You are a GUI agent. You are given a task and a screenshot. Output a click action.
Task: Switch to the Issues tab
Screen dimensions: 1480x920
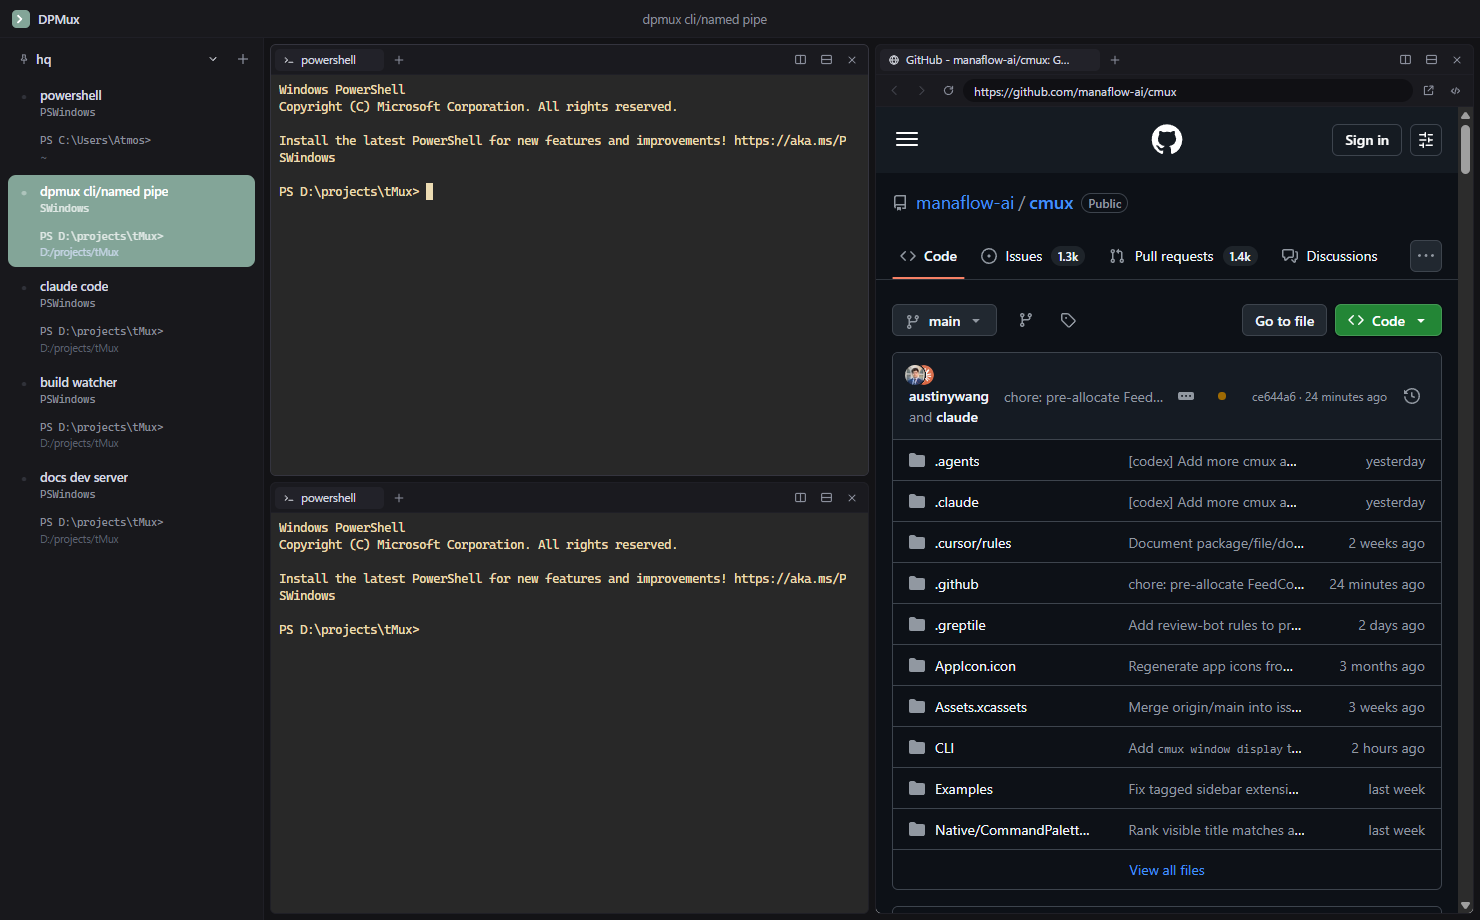point(1032,256)
